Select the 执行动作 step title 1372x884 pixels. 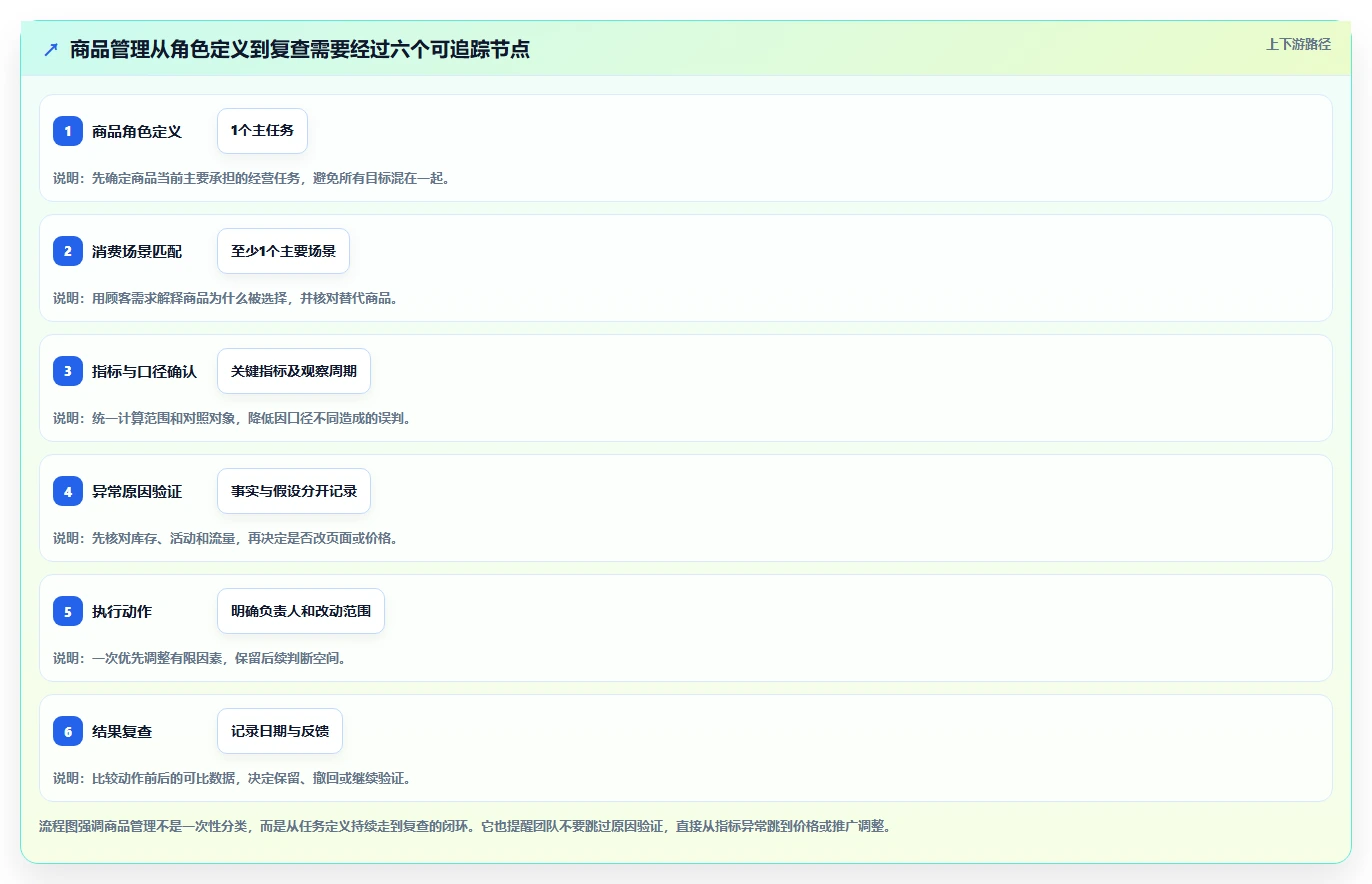pos(122,611)
